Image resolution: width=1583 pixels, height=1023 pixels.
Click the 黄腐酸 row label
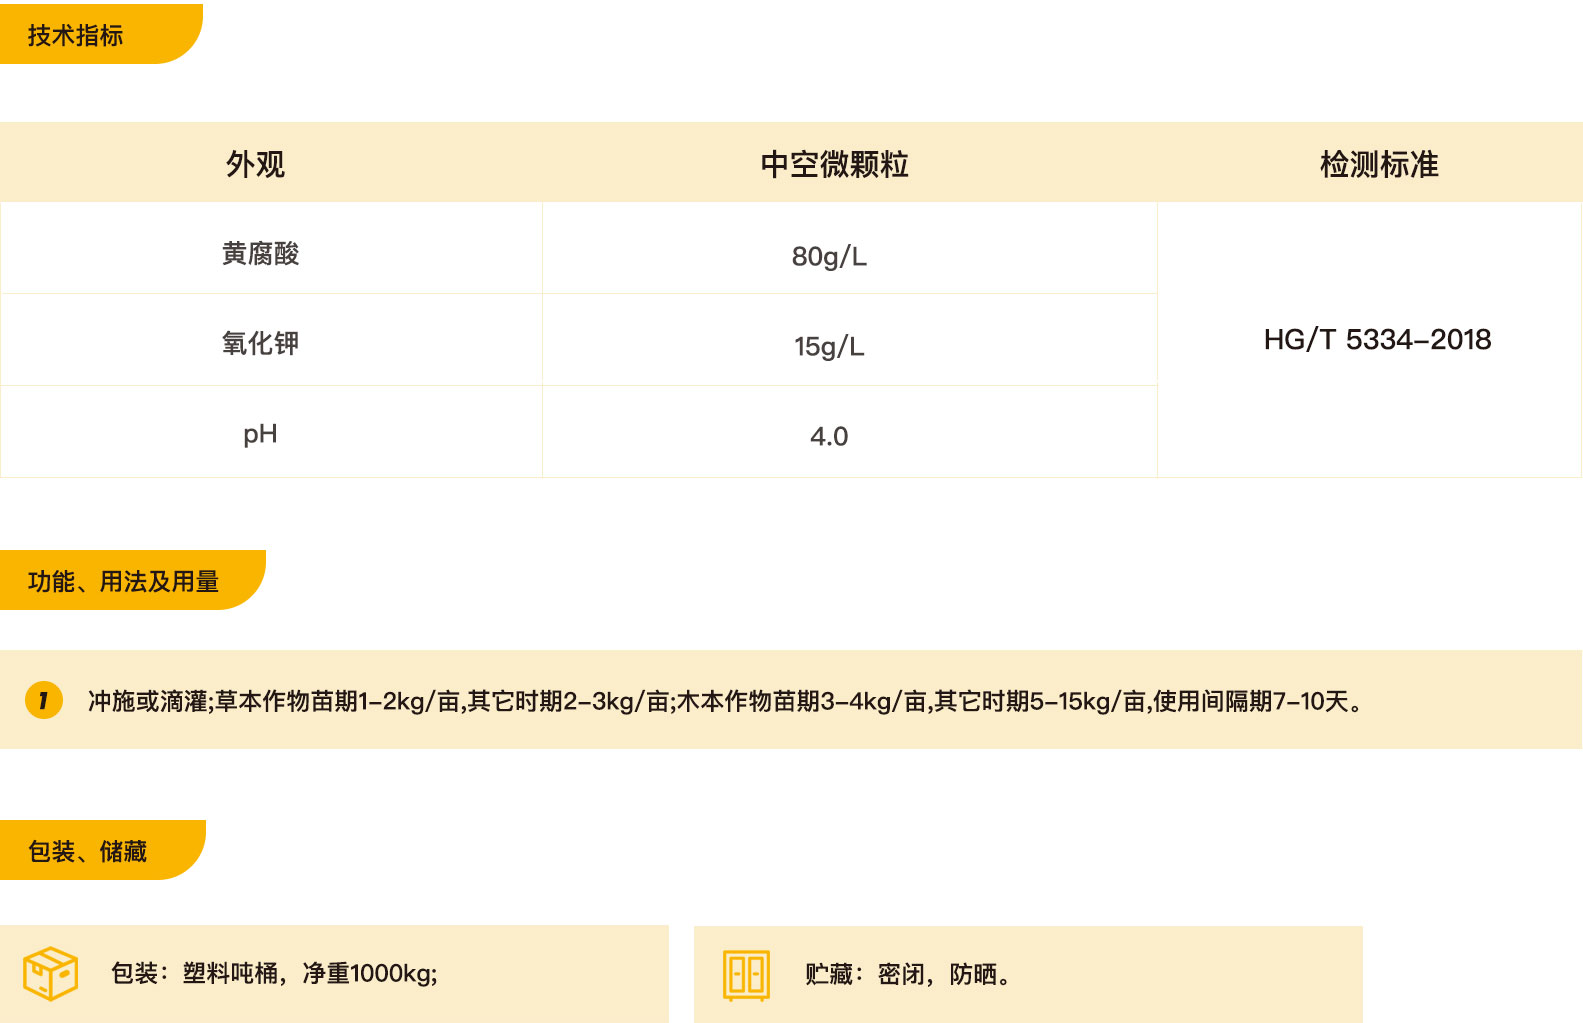point(260,254)
